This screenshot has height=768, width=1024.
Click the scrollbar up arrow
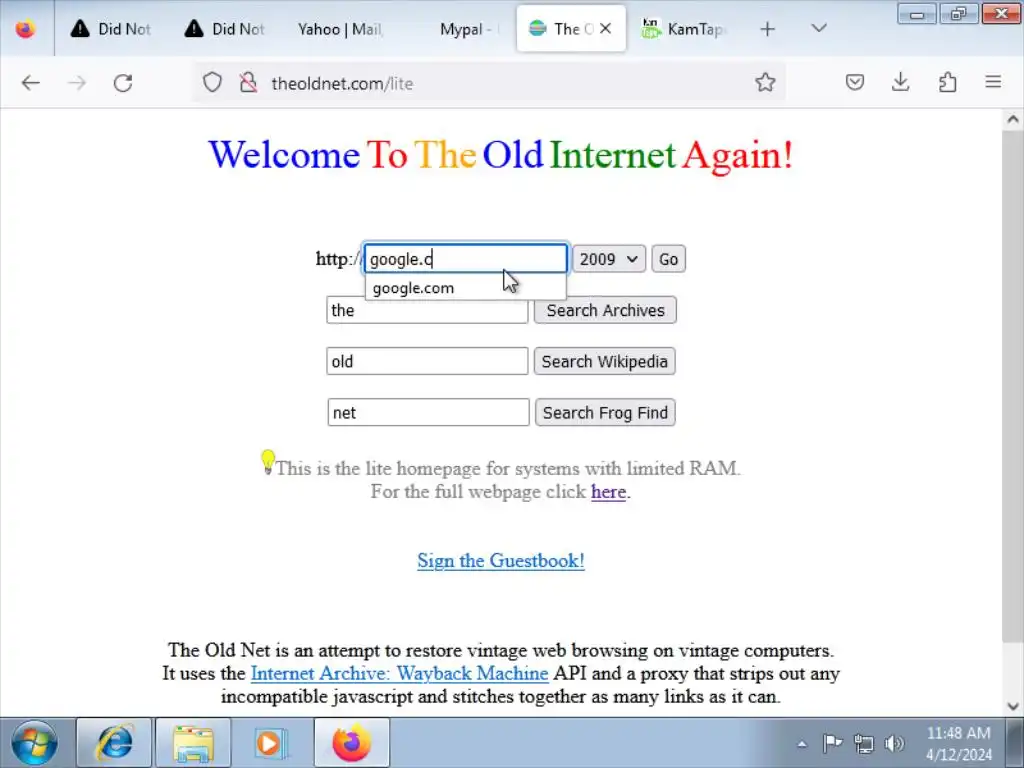[x=1012, y=120]
